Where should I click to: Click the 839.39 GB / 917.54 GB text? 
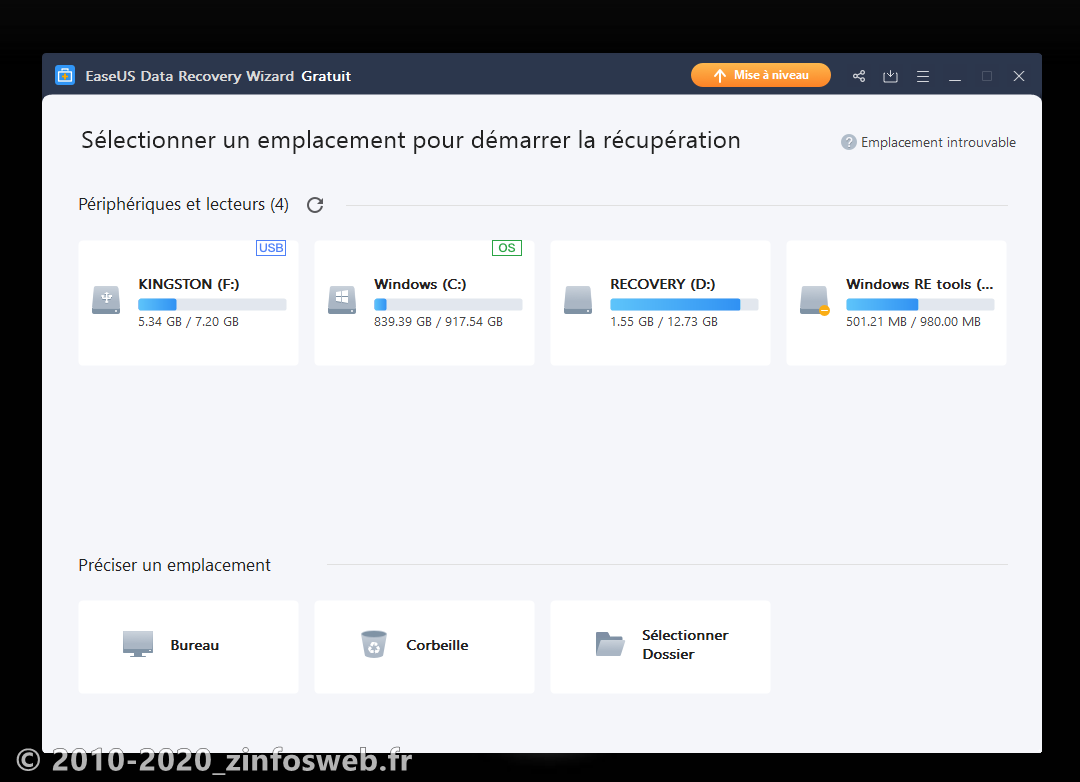(x=438, y=322)
